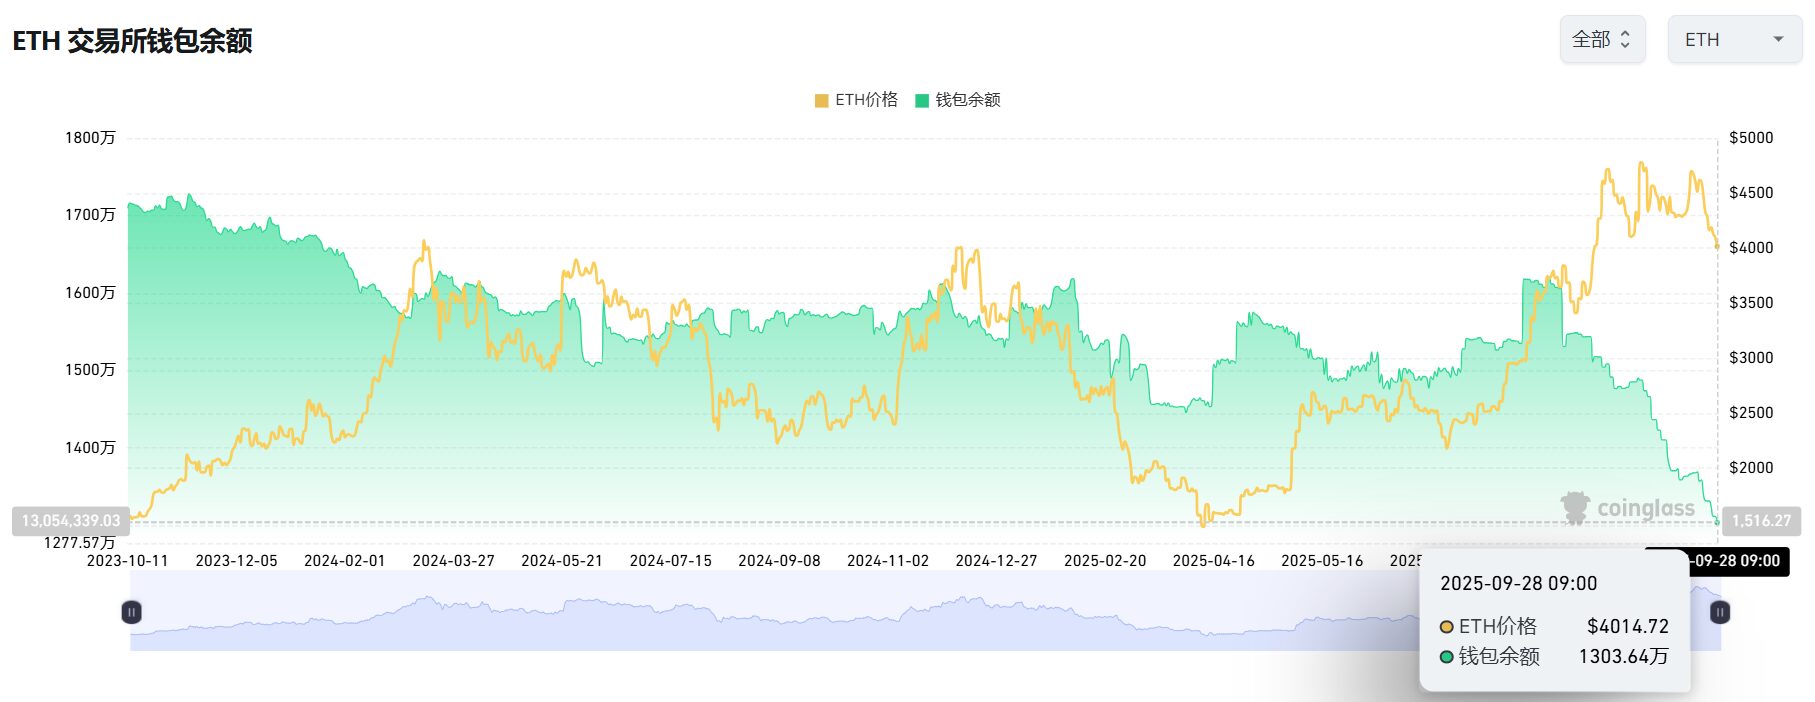Viewport: 1815px width, 702px height.
Task: Click the black 09-28 09:00 crosshair date label
Action: (1738, 561)
